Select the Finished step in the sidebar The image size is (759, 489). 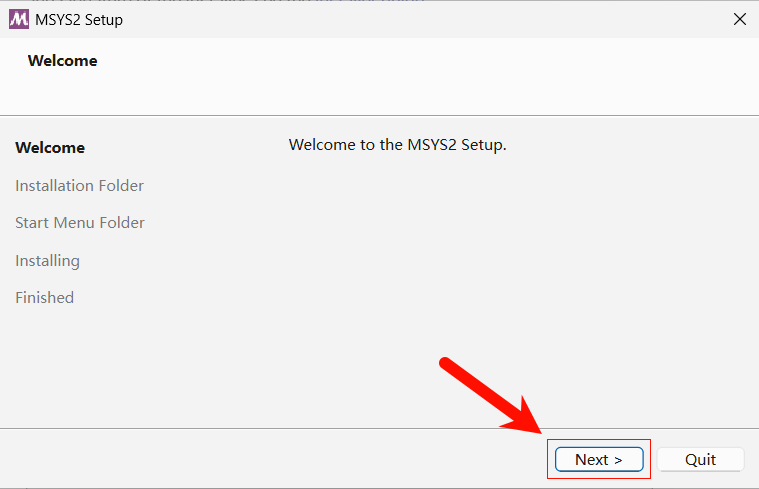click(45, 298)
